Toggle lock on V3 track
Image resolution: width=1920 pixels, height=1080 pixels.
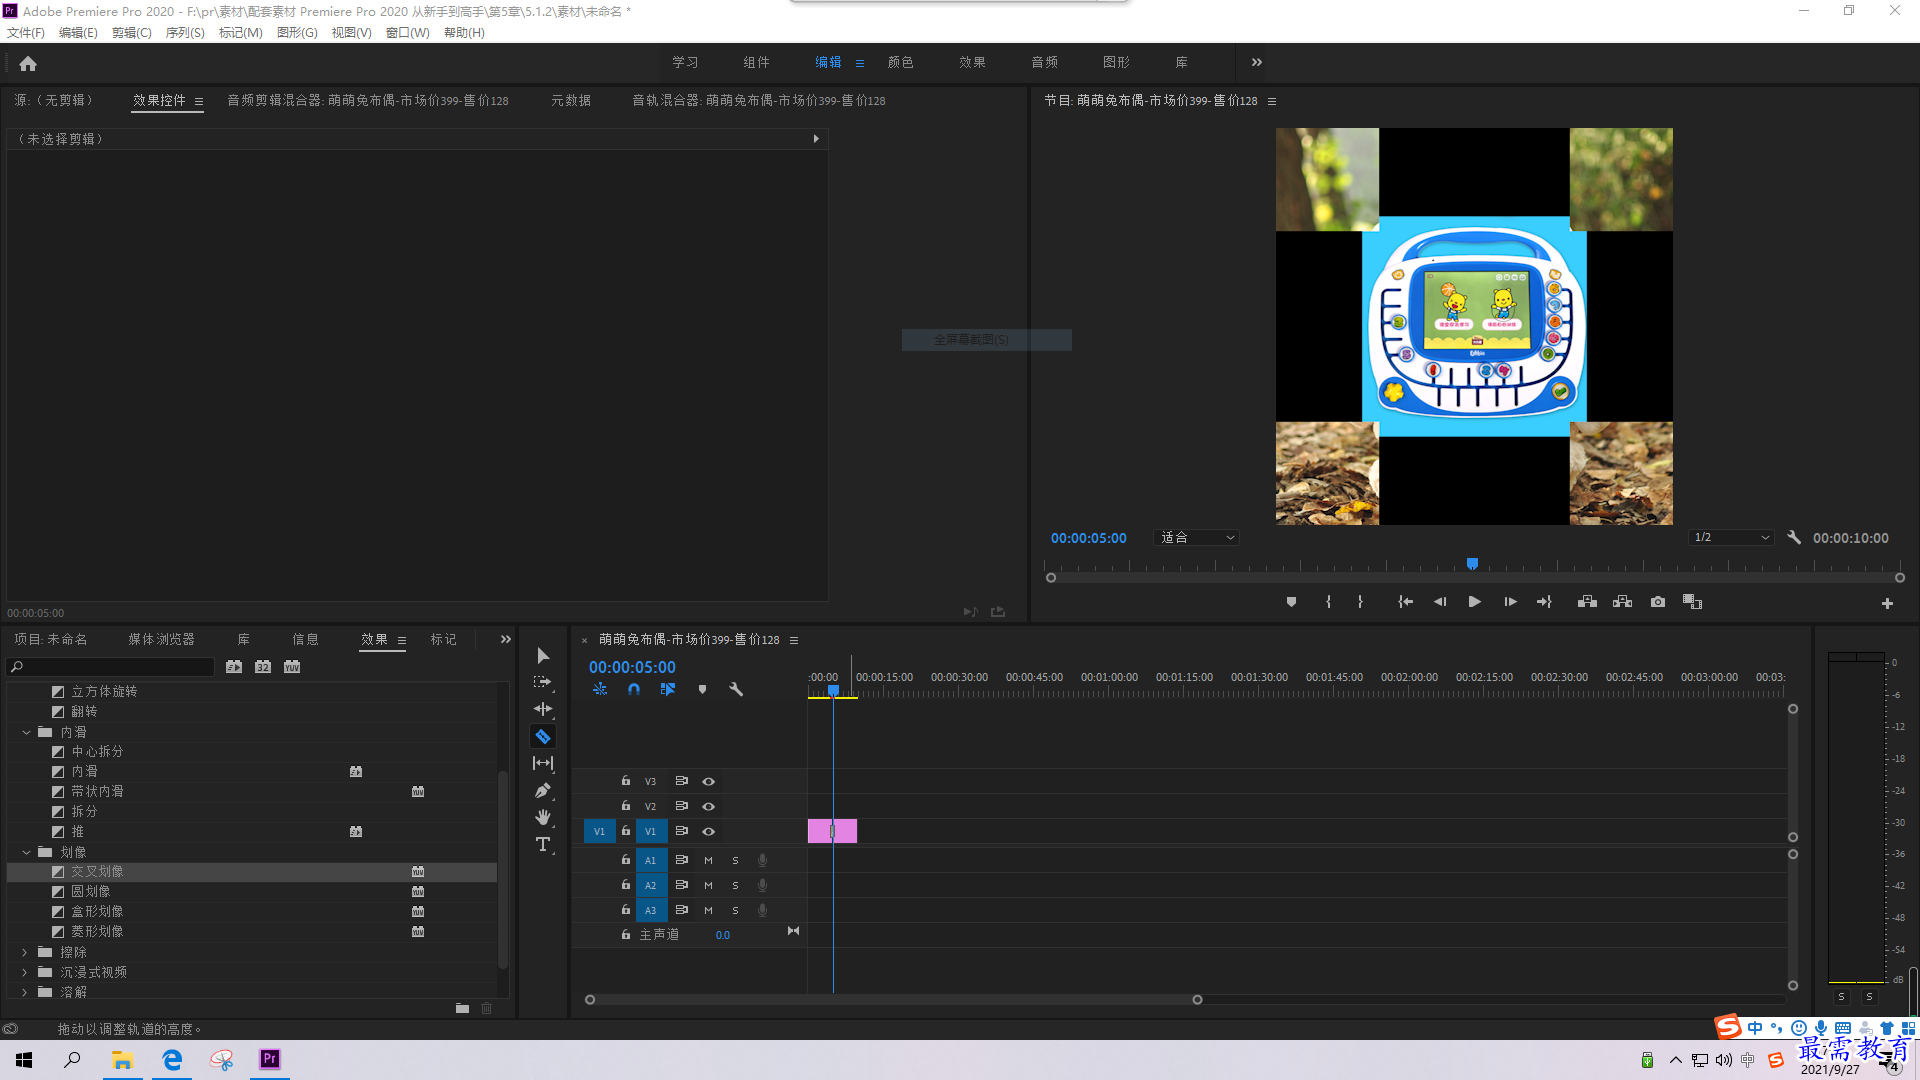click(626, 781)
